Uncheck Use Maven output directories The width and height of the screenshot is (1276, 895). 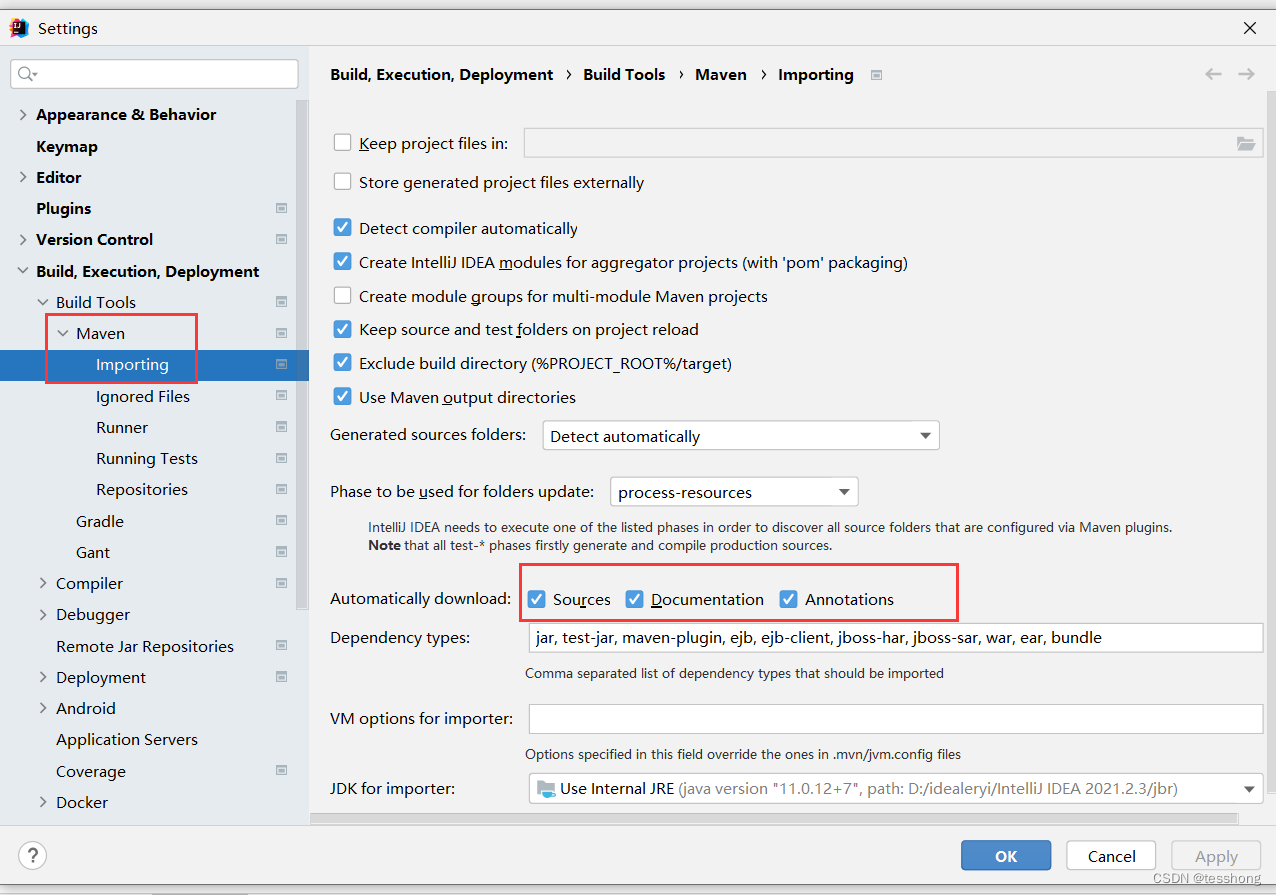pos(343,397)
